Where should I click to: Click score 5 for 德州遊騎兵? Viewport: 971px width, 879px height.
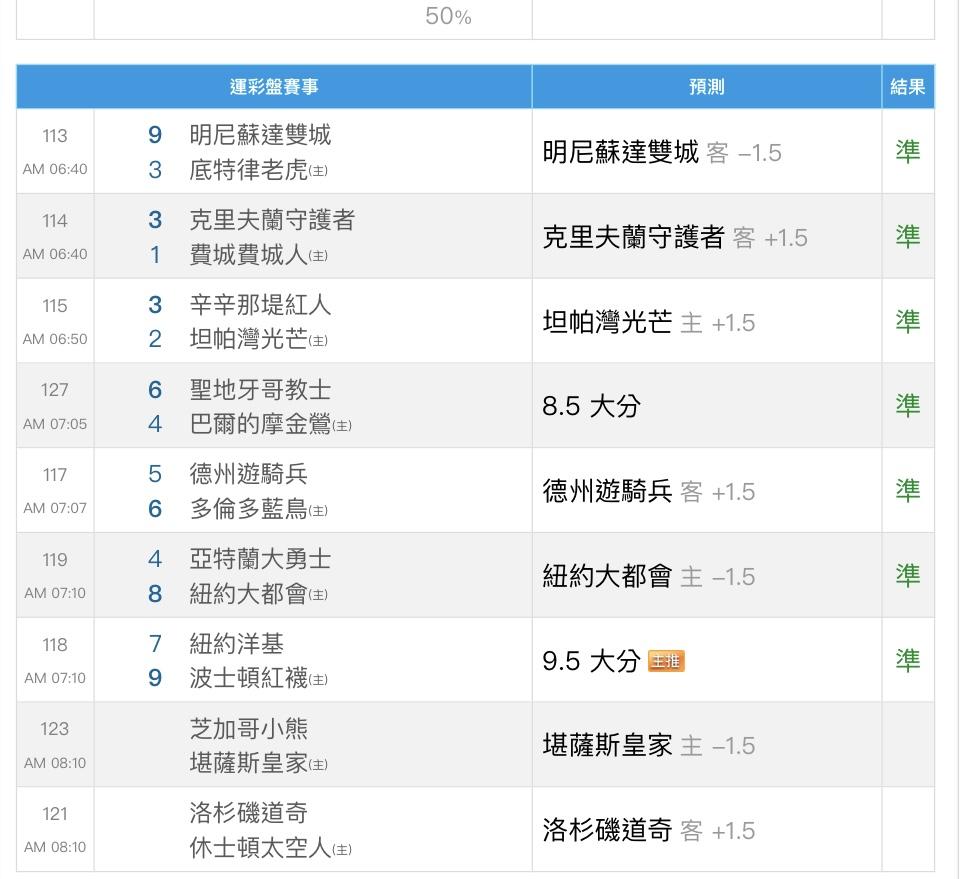tap(155, 474)
